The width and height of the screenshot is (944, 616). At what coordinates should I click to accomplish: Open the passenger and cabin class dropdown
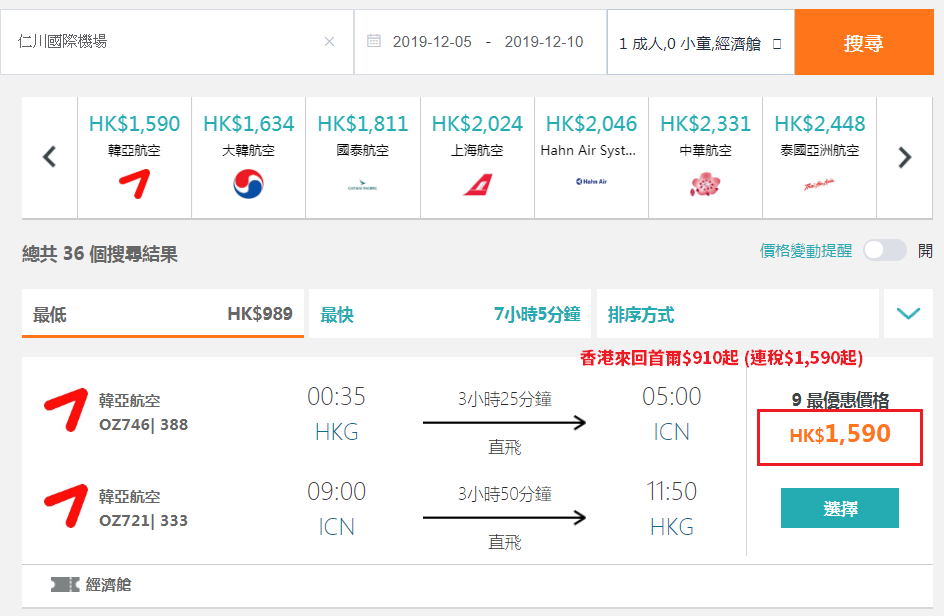point(701,43)
